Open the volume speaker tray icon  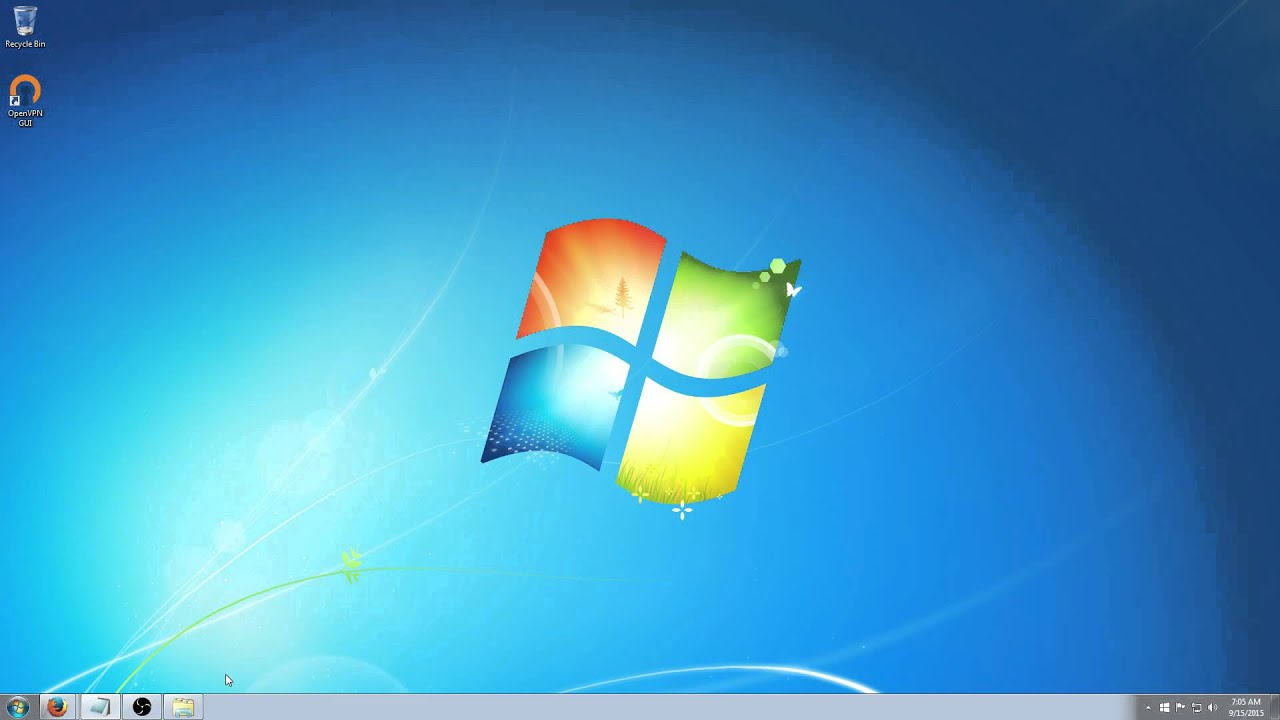click(1212, 708)
